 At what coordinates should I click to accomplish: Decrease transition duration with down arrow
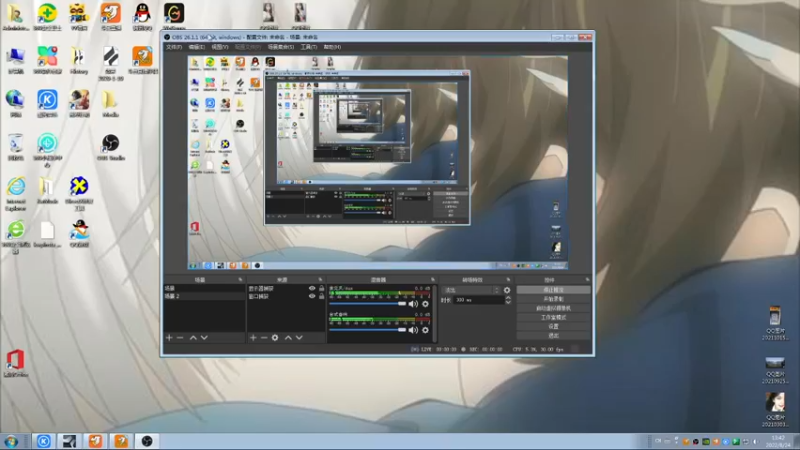508,303
